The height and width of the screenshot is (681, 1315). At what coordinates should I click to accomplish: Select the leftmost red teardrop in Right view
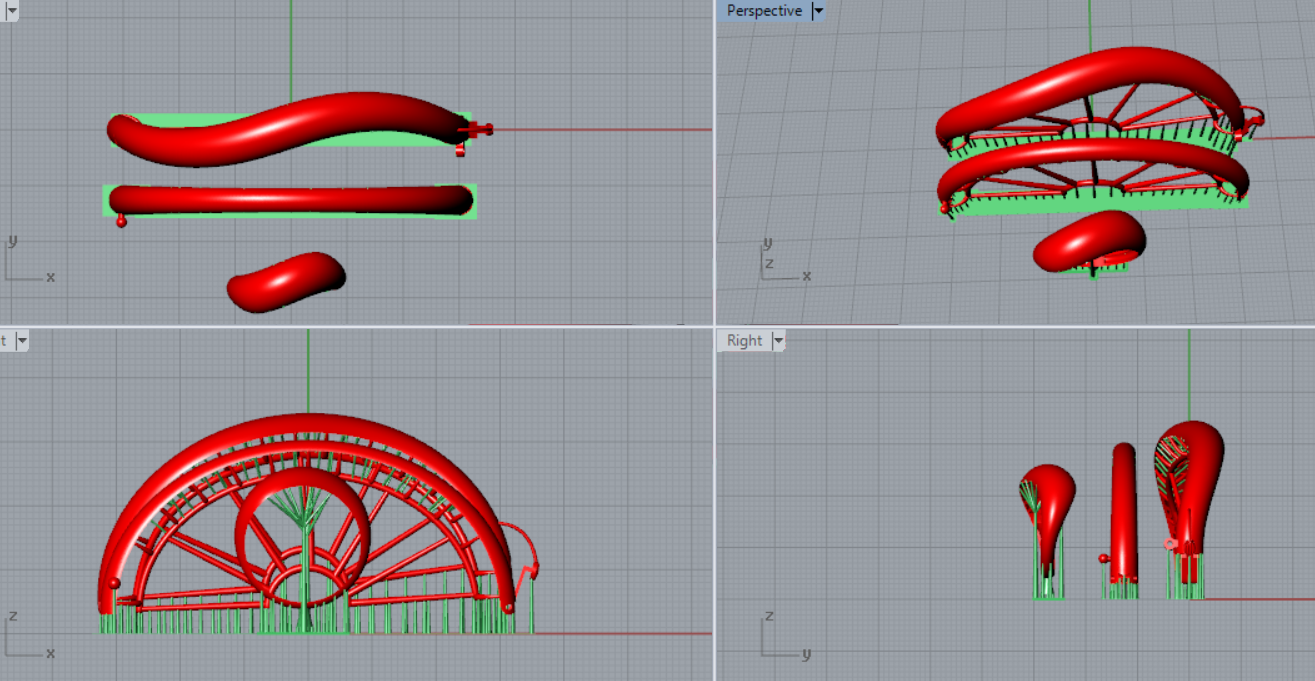point(1052,500)
